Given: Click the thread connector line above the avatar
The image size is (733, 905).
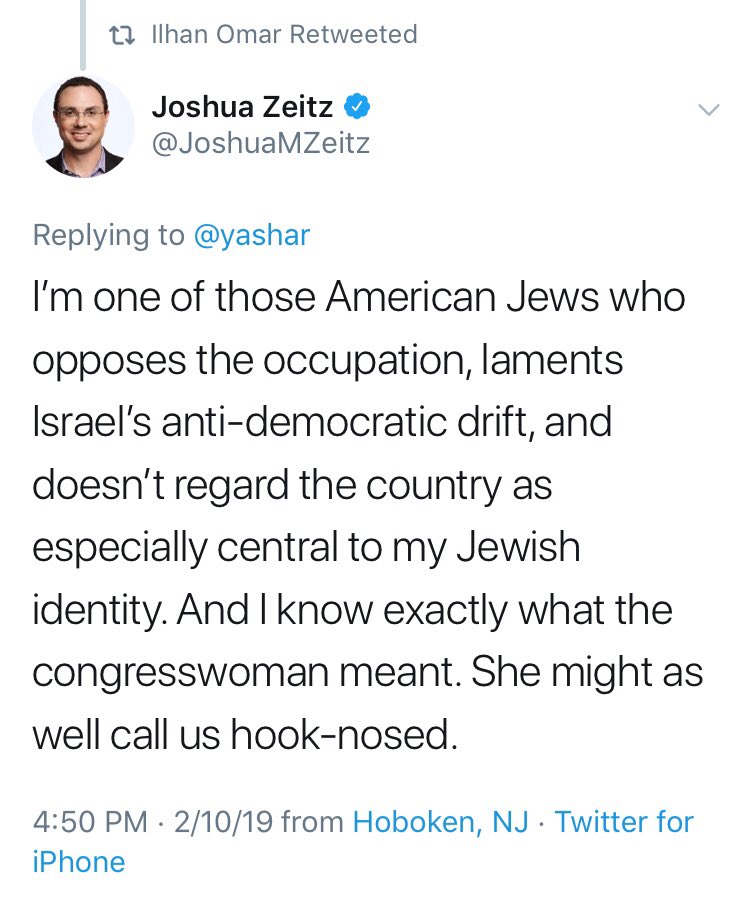Looking at the screenshot, I should tap(83, 35).
